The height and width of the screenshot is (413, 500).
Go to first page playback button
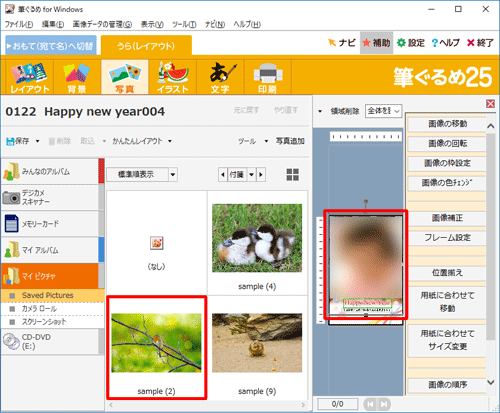(x=370, y=404)
